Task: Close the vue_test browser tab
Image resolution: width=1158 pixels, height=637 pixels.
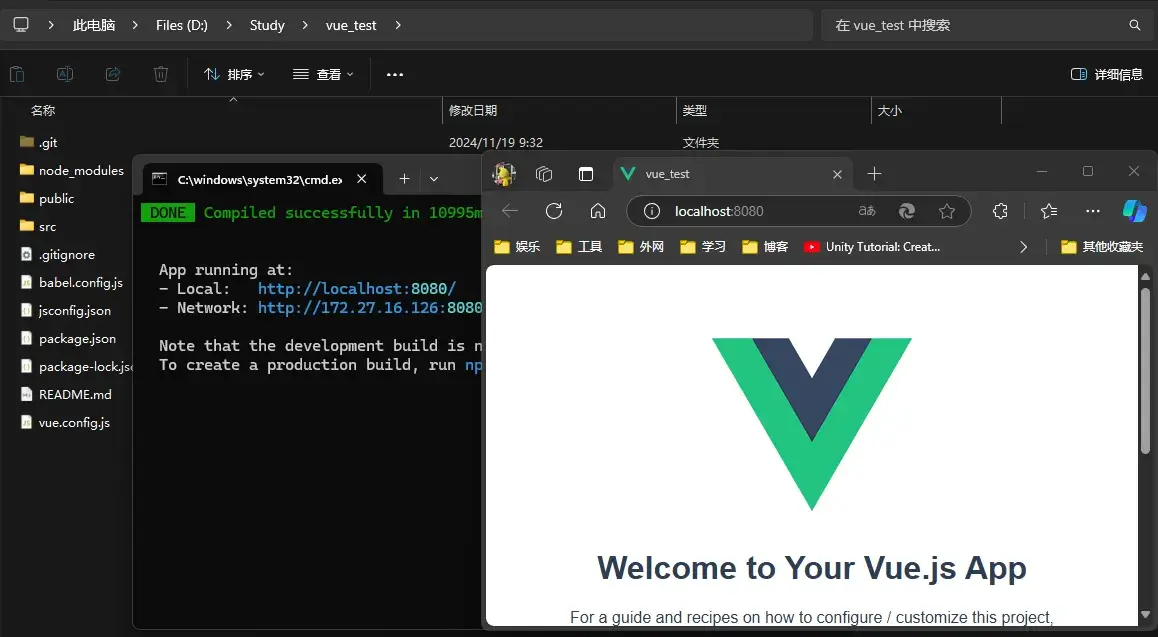Action: 837,174
